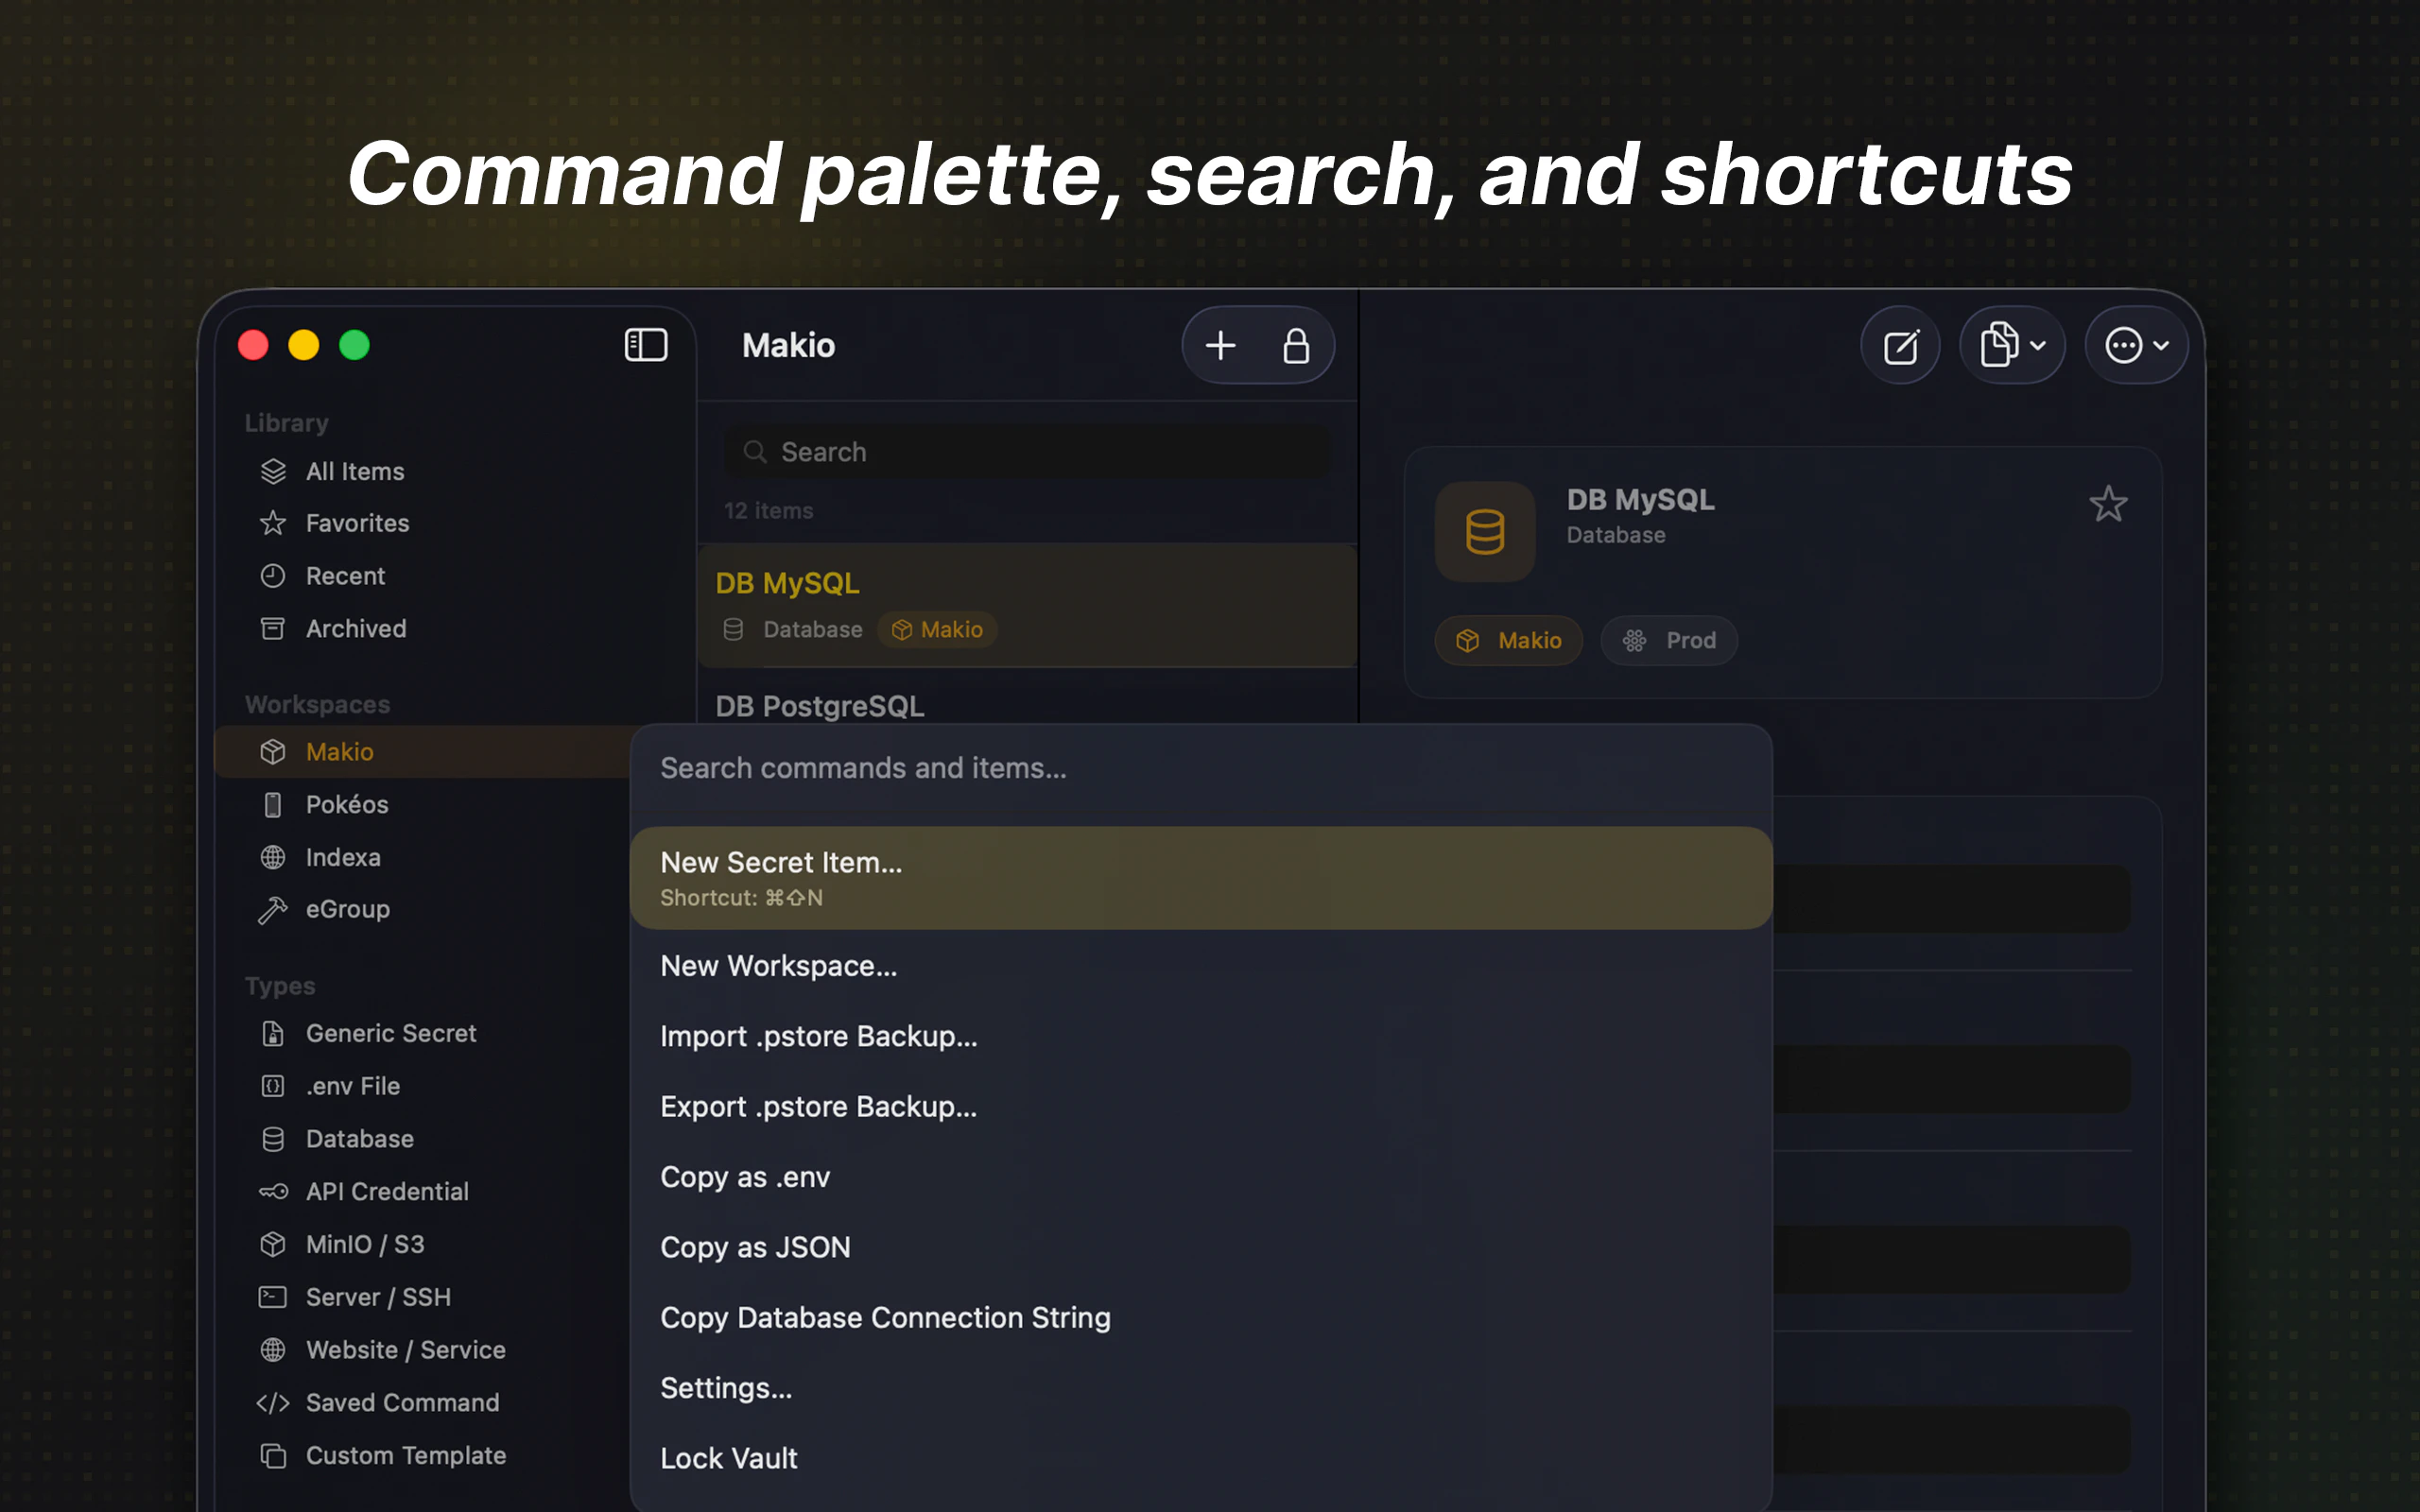Image resolution: width=2420 pixels, height=1512 pixels.
Task: Select the Indexa workspace globe icon
Action: point(272,857)
